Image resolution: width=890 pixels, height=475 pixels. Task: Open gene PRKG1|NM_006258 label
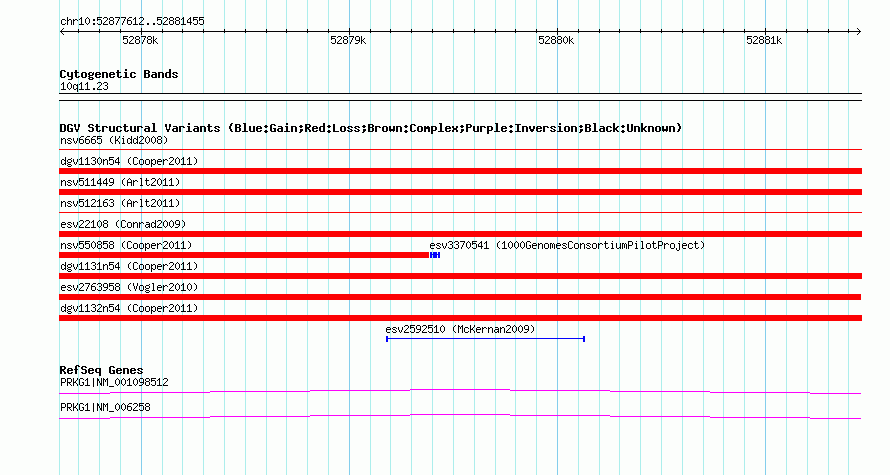coord(105,407)
